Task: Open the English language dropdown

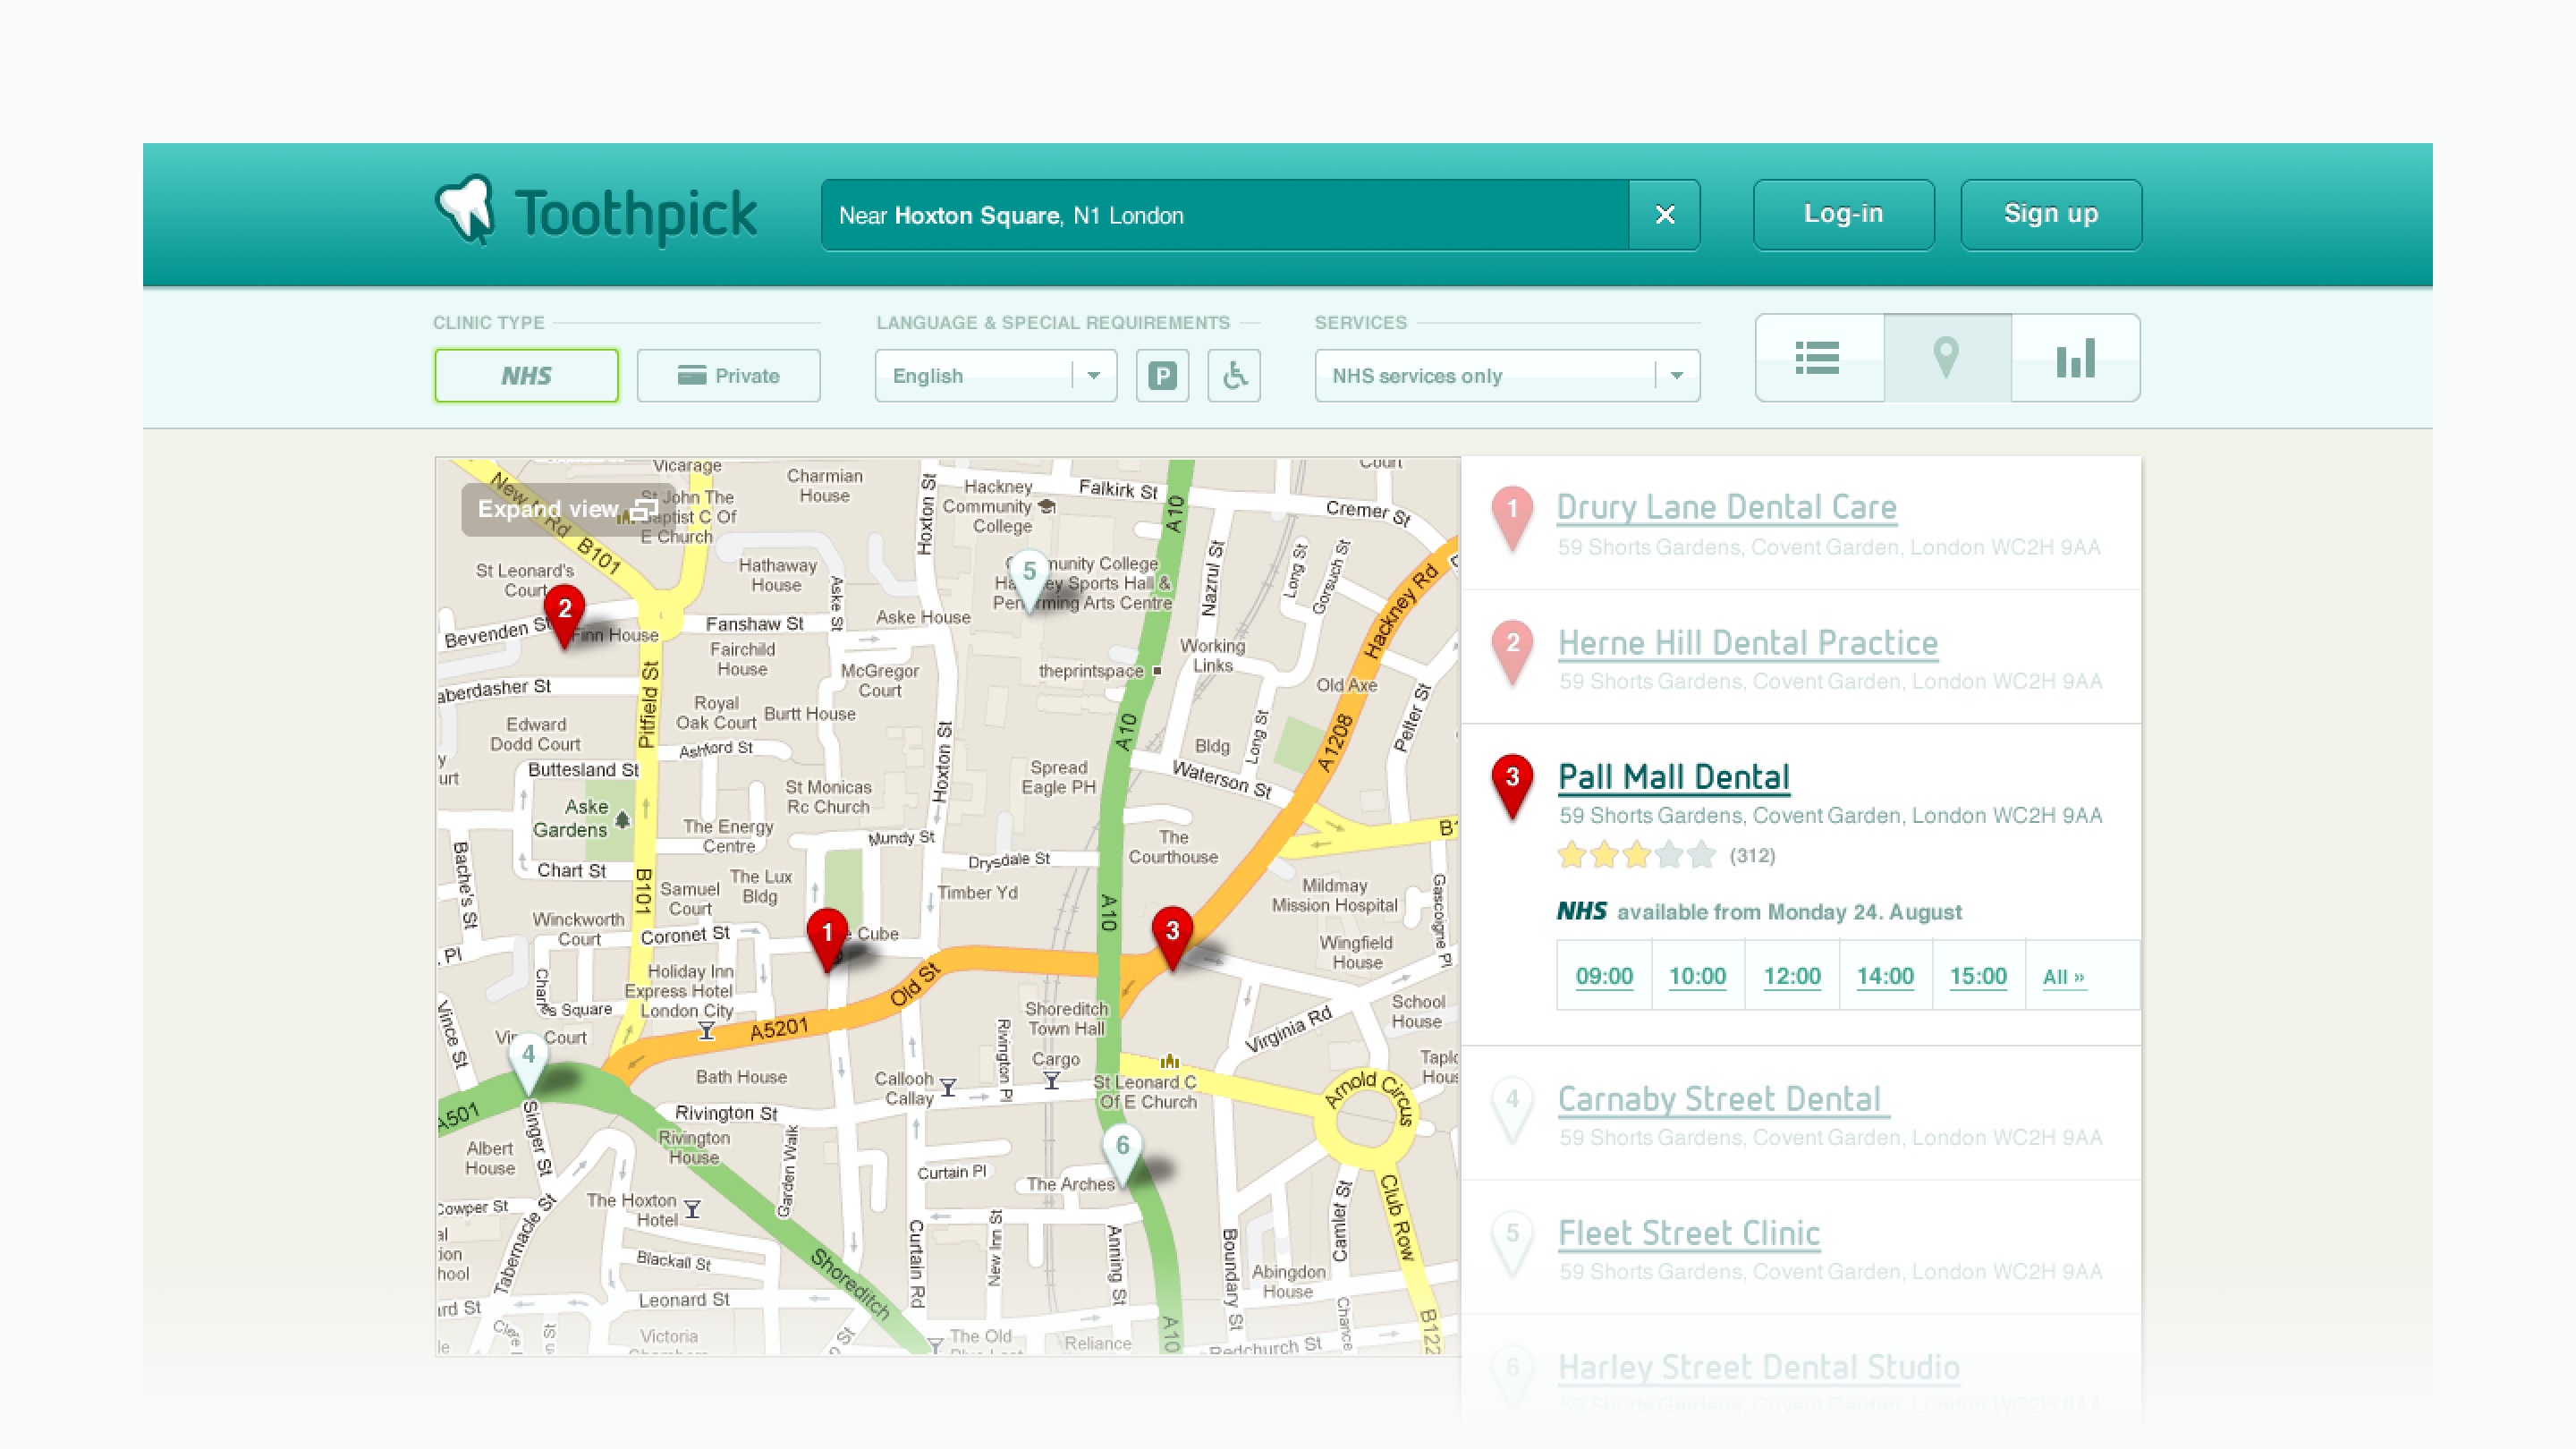Action: [x=995, y=376]
